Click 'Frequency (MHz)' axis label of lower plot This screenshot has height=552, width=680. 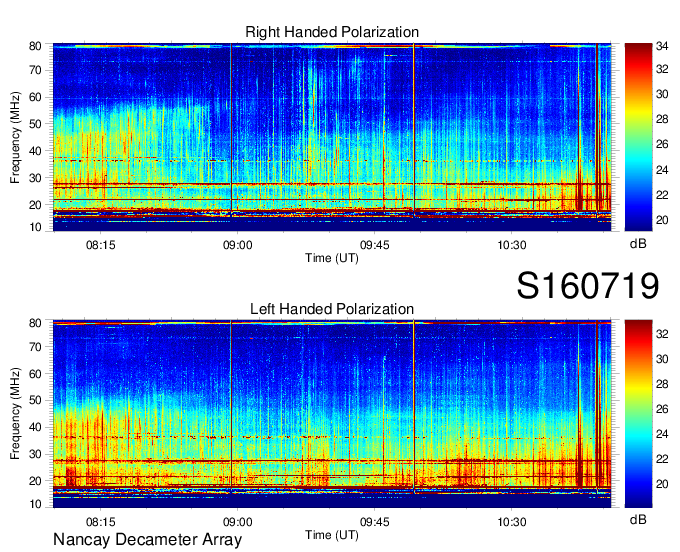[x=15, y=414]
